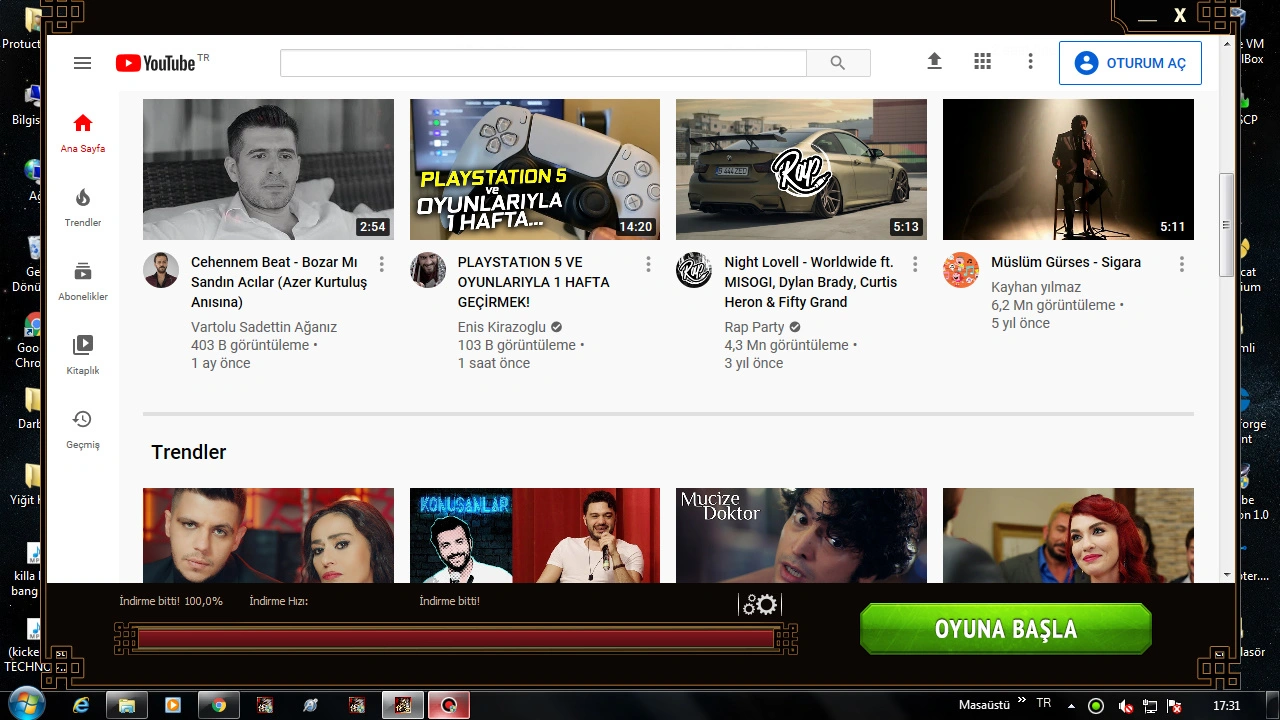Screen dimensions: 1280x720
Task: Open launcher settings gears icon
Action: pyautogui.click(x=760, y=604)
